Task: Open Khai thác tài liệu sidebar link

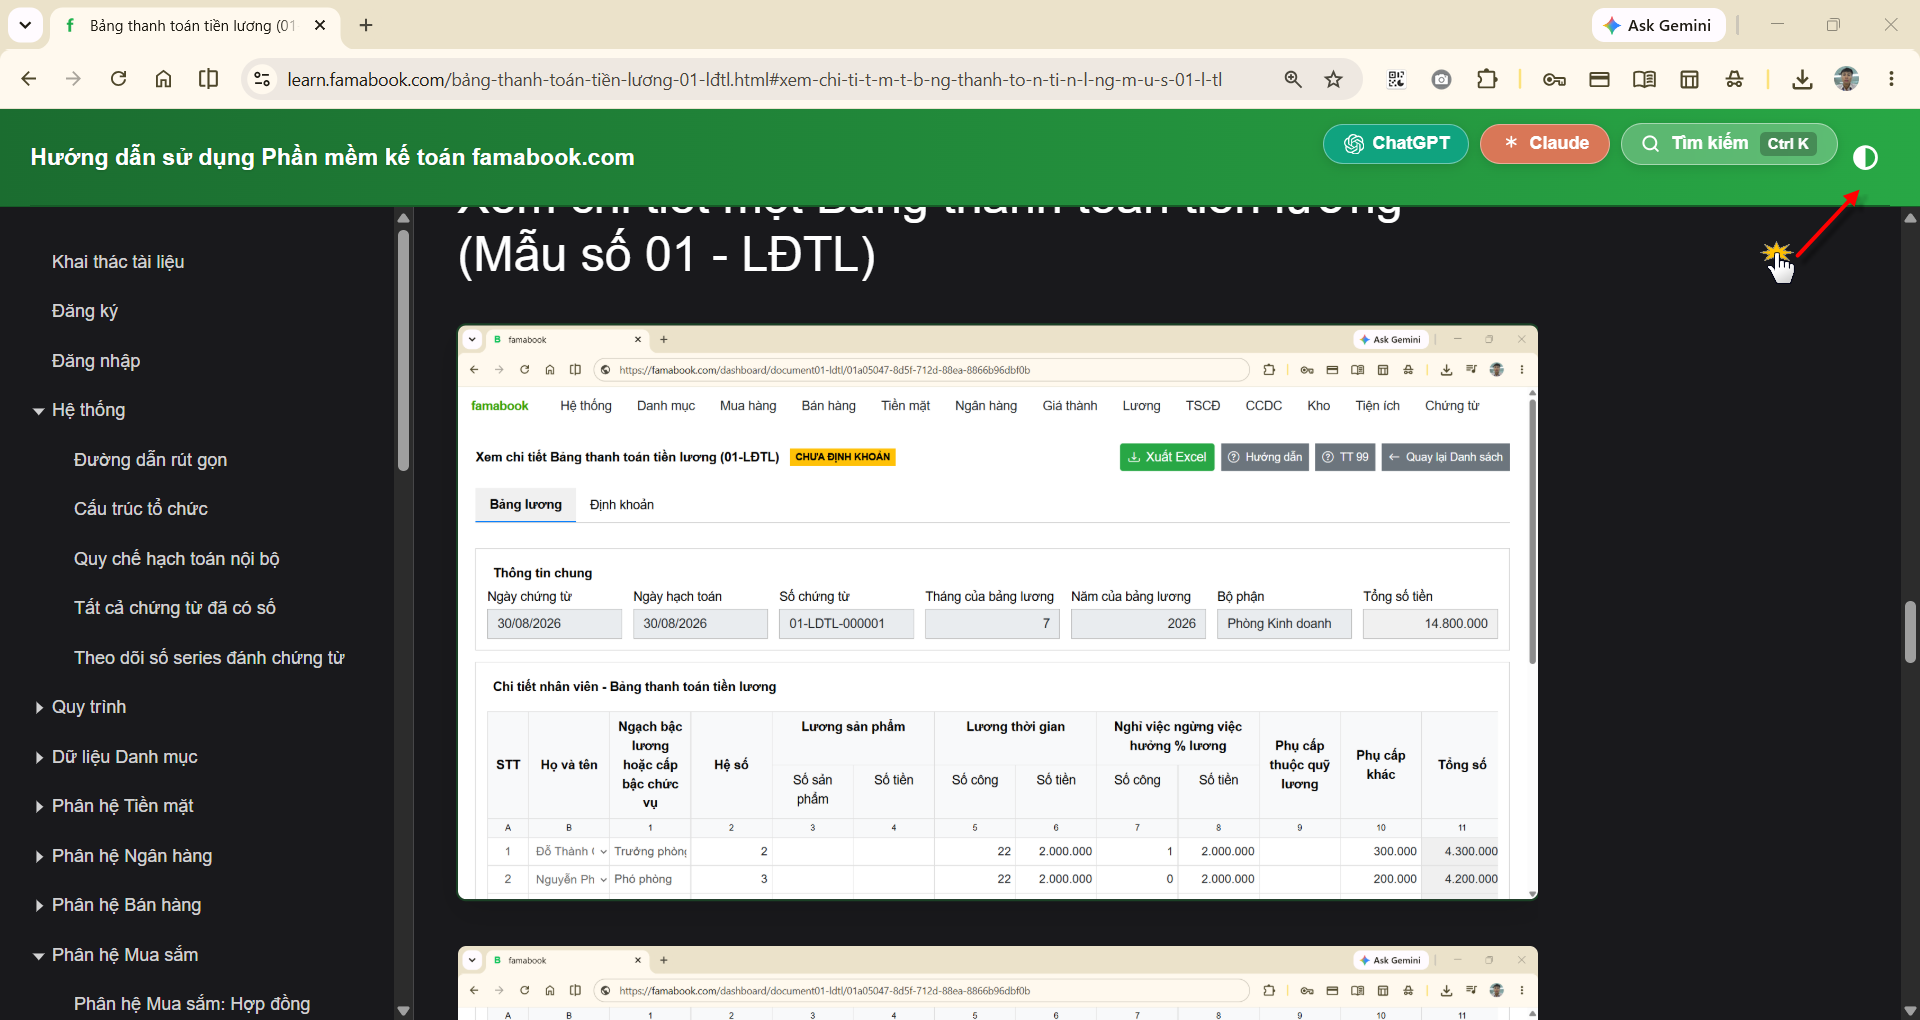Action: point(118,262)
